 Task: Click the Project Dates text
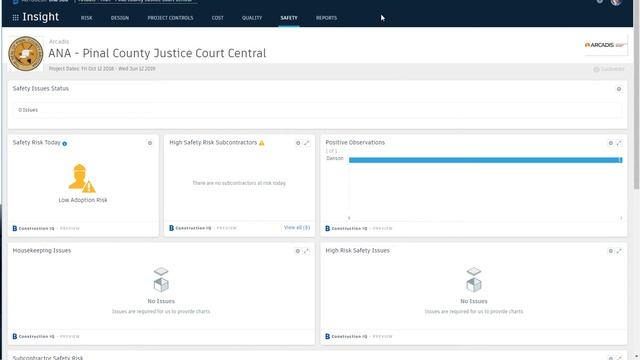(x=102, y=69)
